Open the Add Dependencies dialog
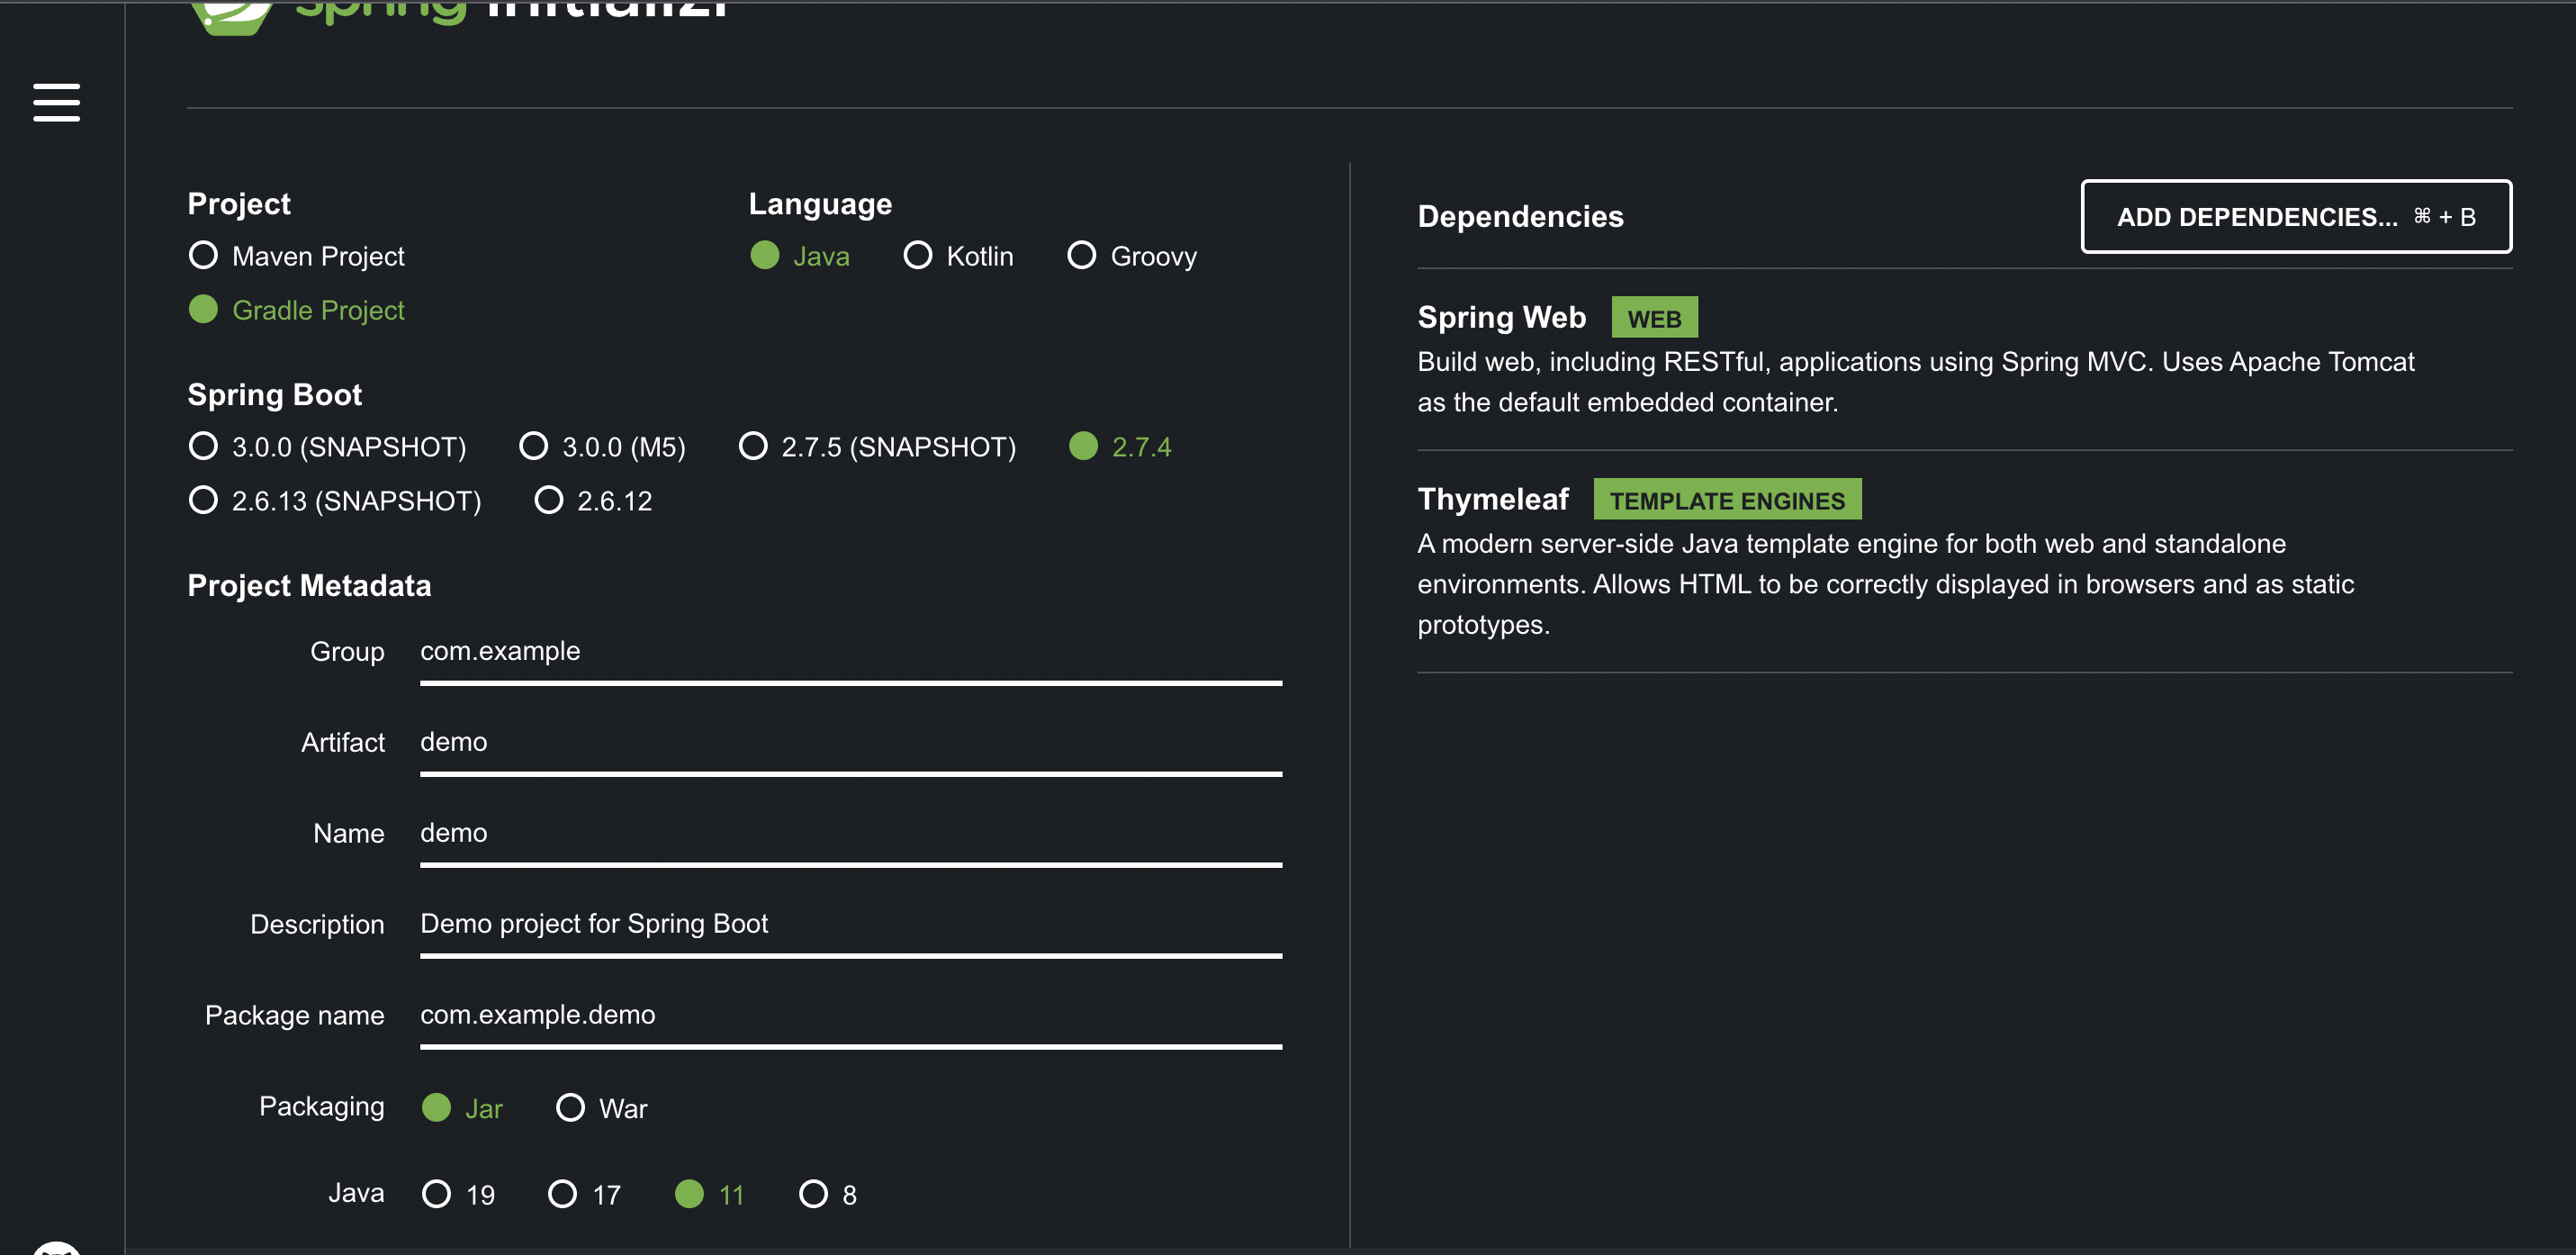Image resolution: width=2576 pixels, height=1255 pixels. tap(2296, 217)
